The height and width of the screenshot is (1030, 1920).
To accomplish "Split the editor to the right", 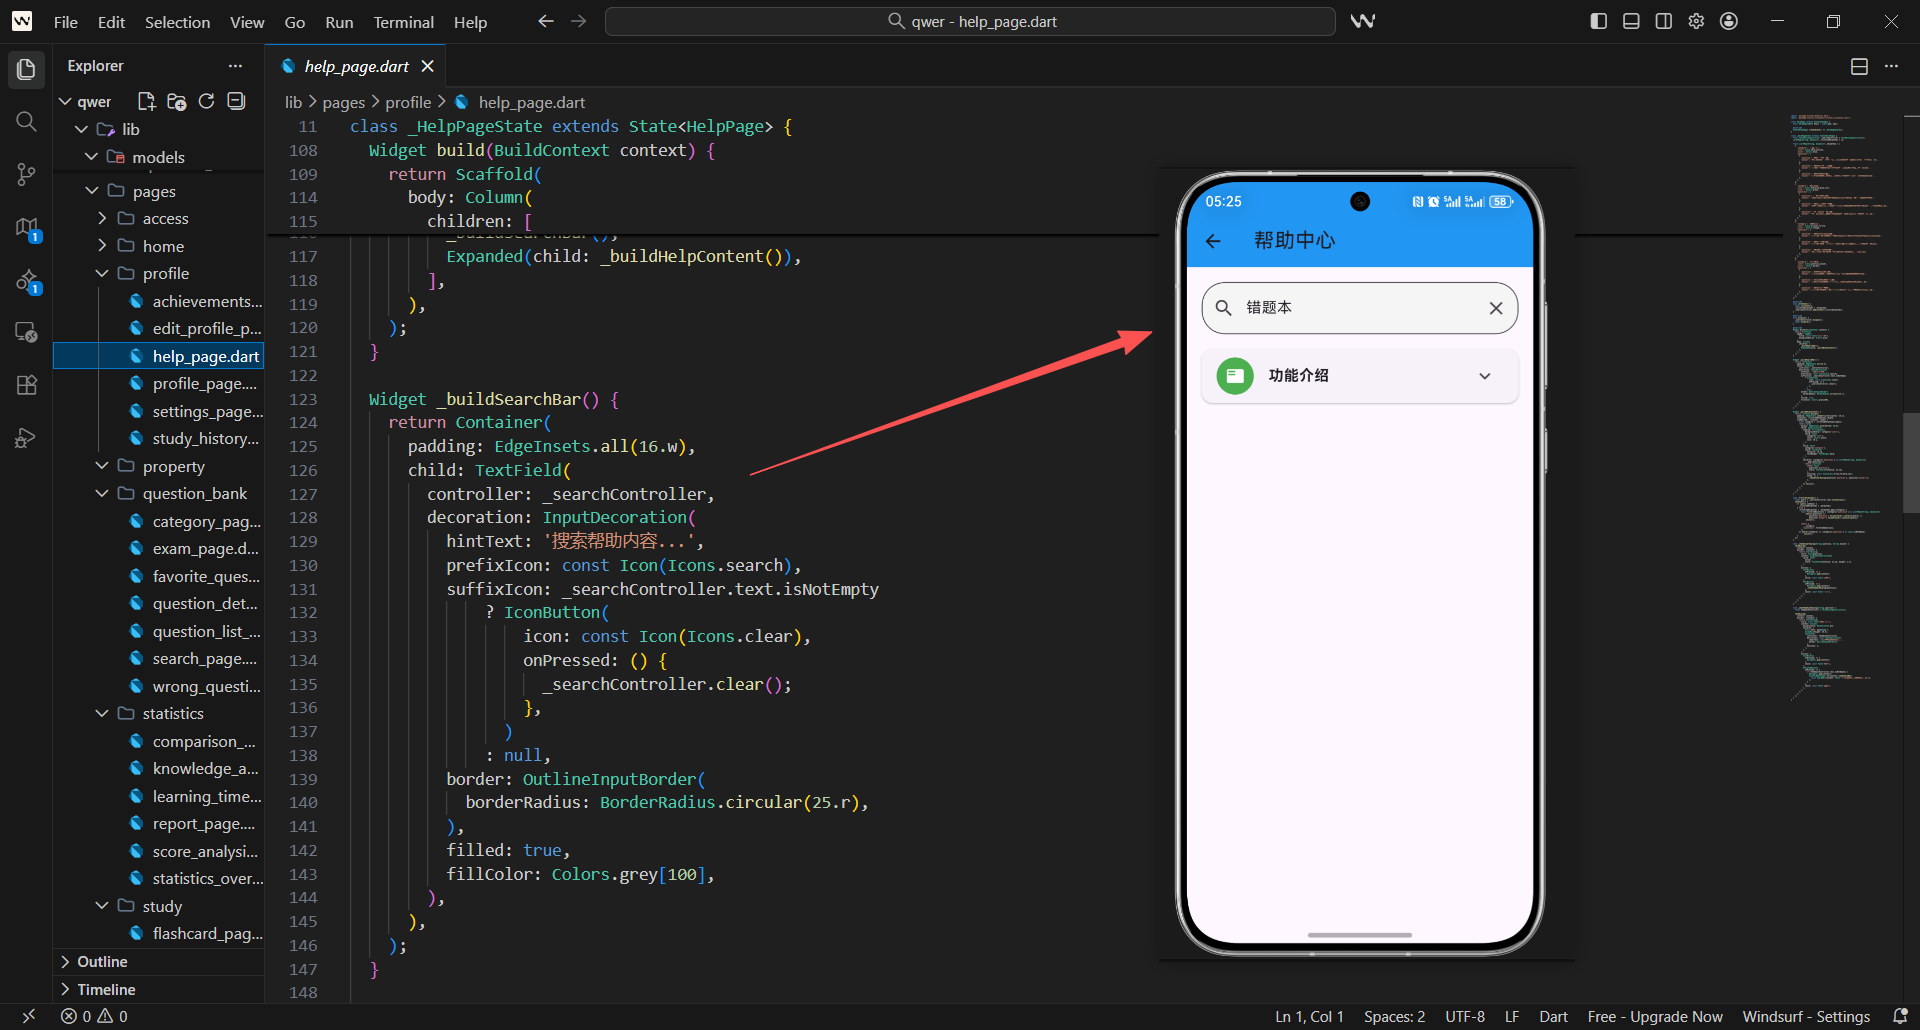I will click(x=1859, y=66).
